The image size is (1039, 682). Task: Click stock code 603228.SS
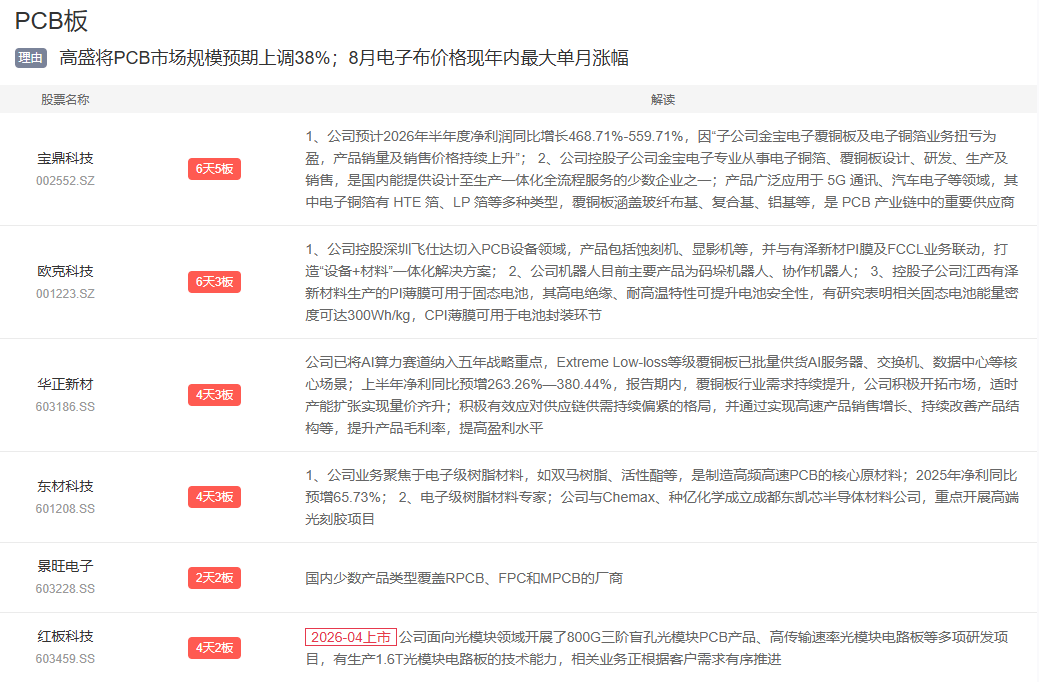pos(65,589)
